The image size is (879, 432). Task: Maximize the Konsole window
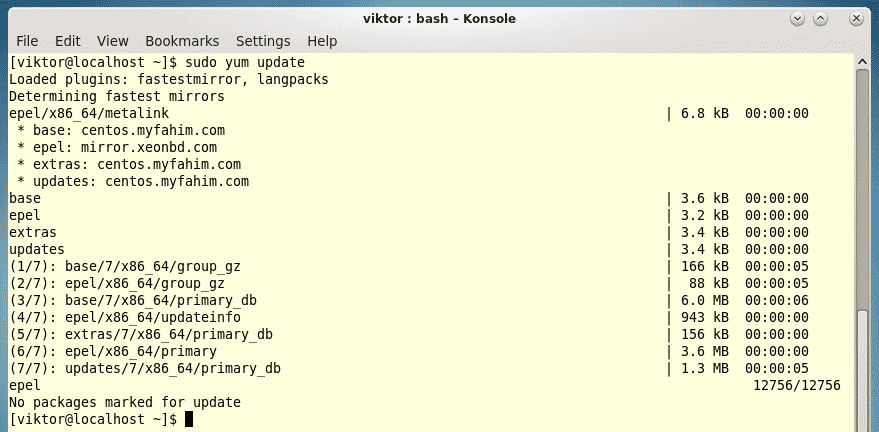(x=819, y=19)
